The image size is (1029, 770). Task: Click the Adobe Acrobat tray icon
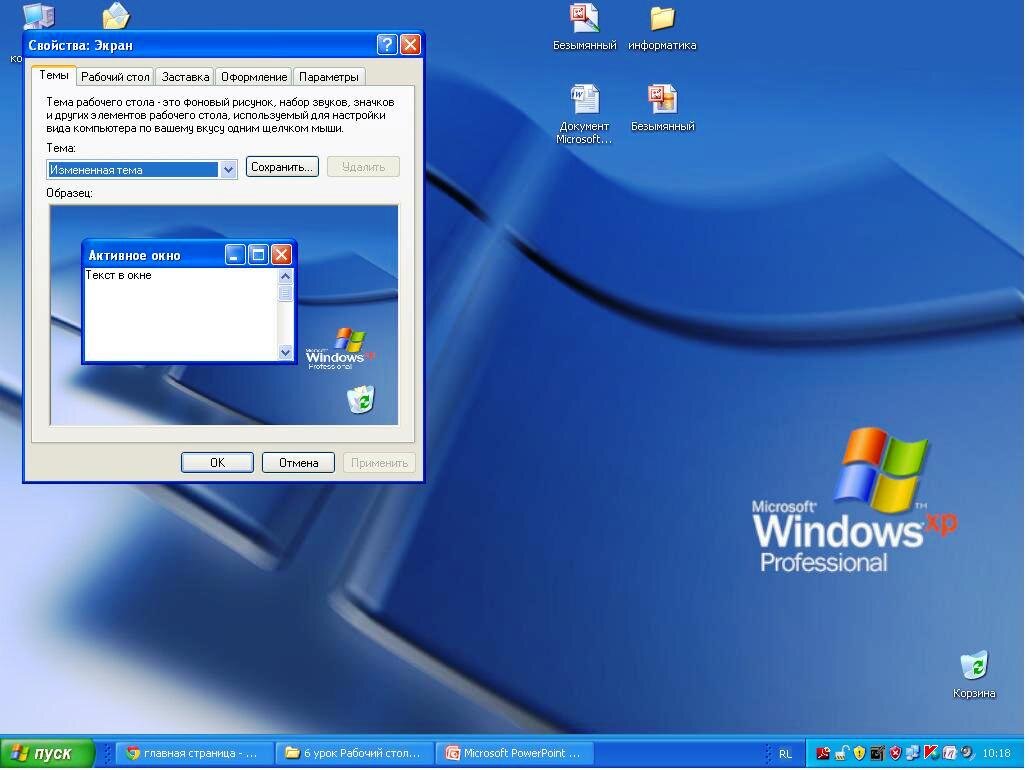(x=823, y=753)
